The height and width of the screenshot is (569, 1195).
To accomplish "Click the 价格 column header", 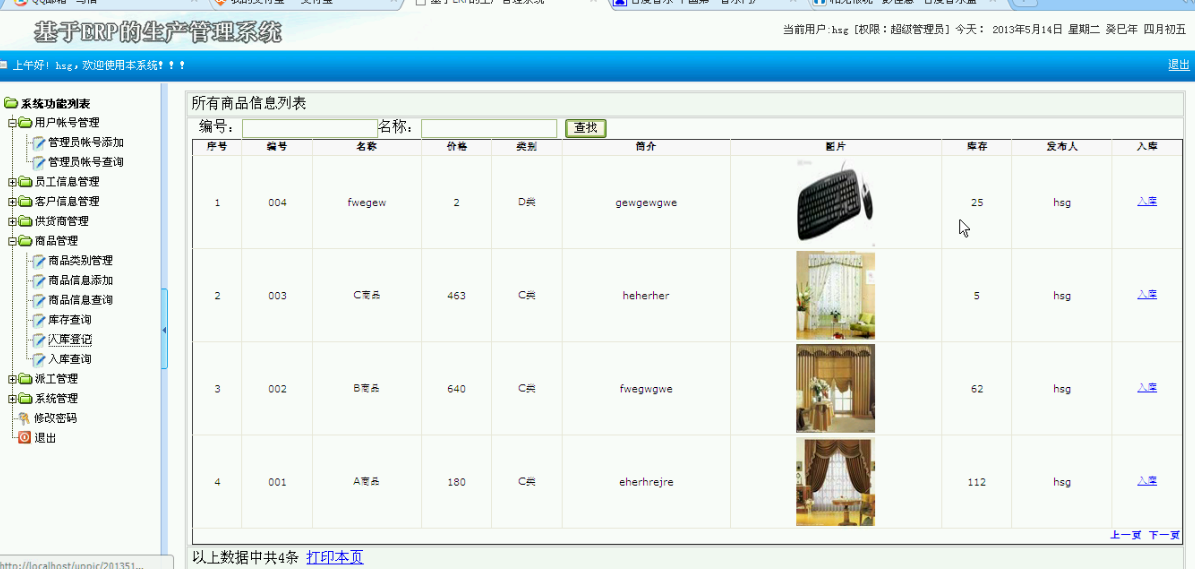I will (457, 147).
